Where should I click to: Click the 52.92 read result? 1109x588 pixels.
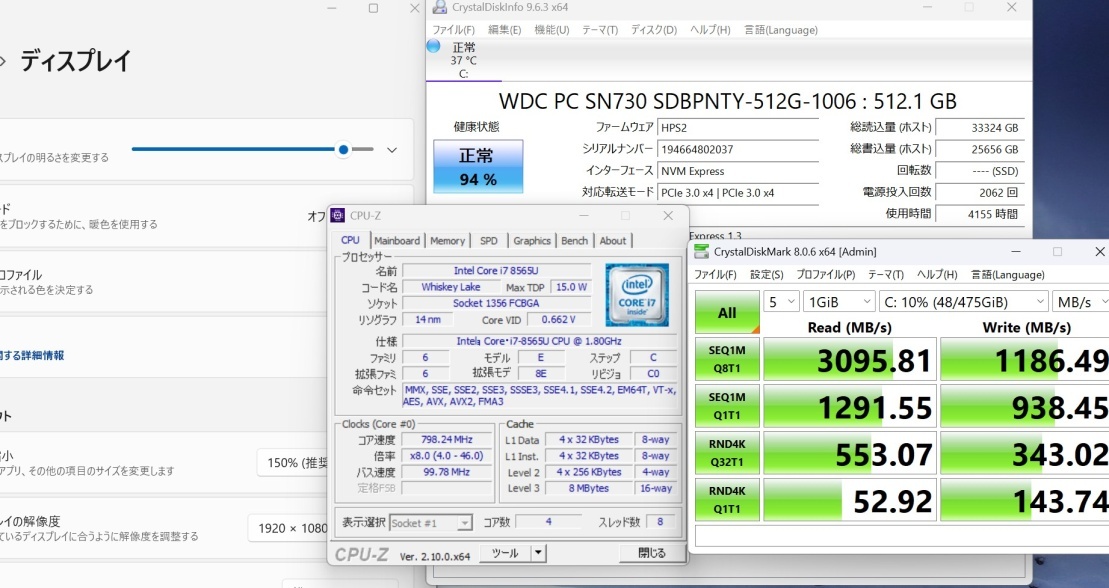click(x=850, y=500)
